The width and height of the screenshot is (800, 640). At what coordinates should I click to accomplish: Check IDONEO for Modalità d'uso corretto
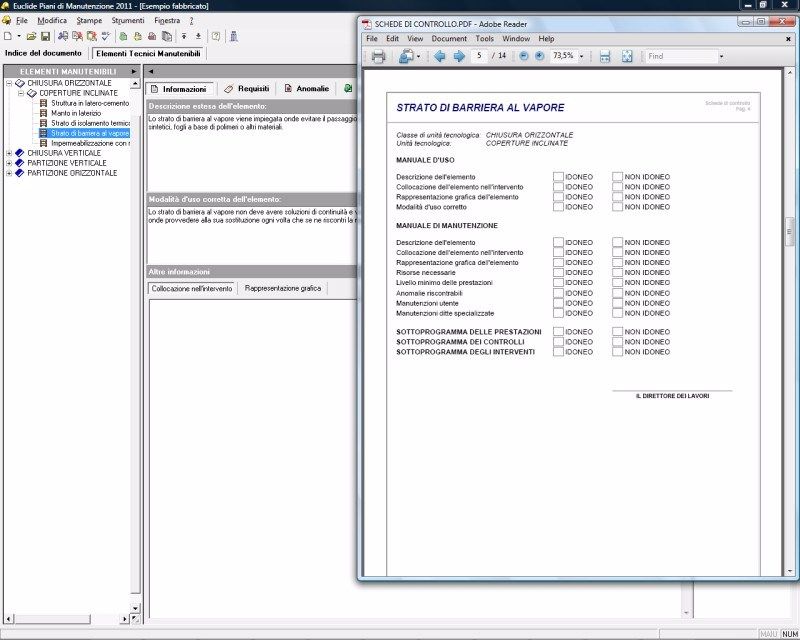tap(559, 207)
